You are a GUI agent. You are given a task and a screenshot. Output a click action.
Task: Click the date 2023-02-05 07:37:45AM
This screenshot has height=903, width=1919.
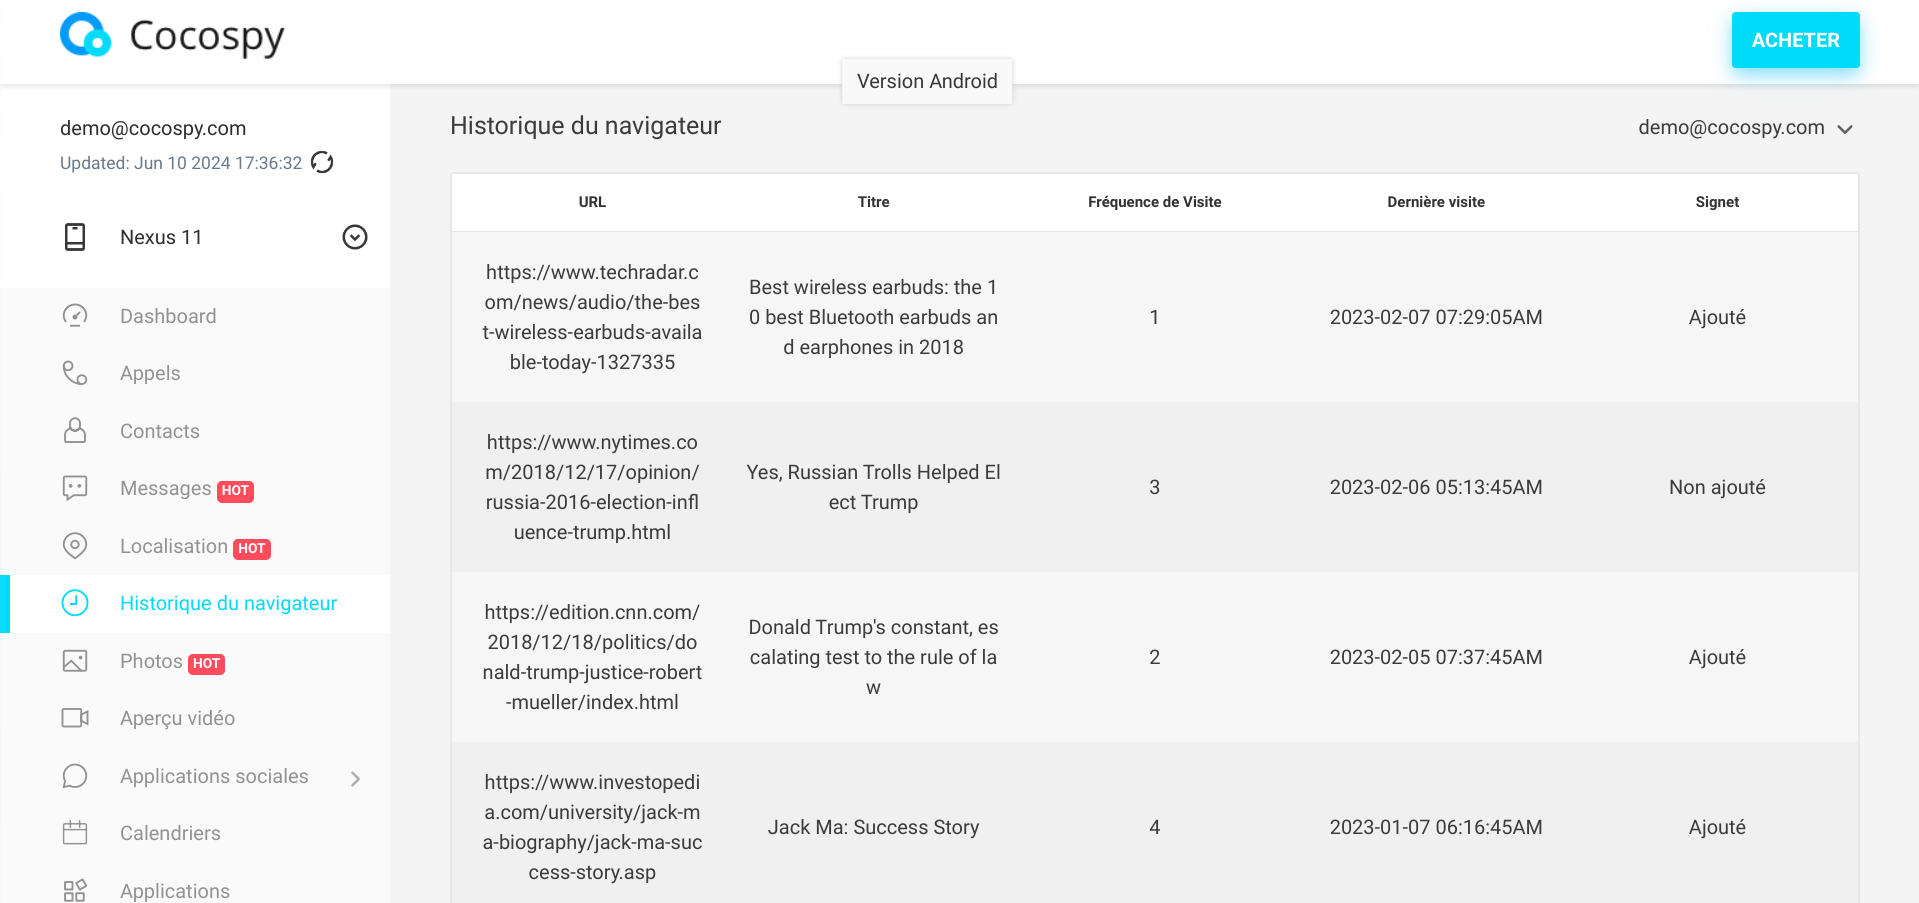pyautogui.click(x=1436, y=657)
